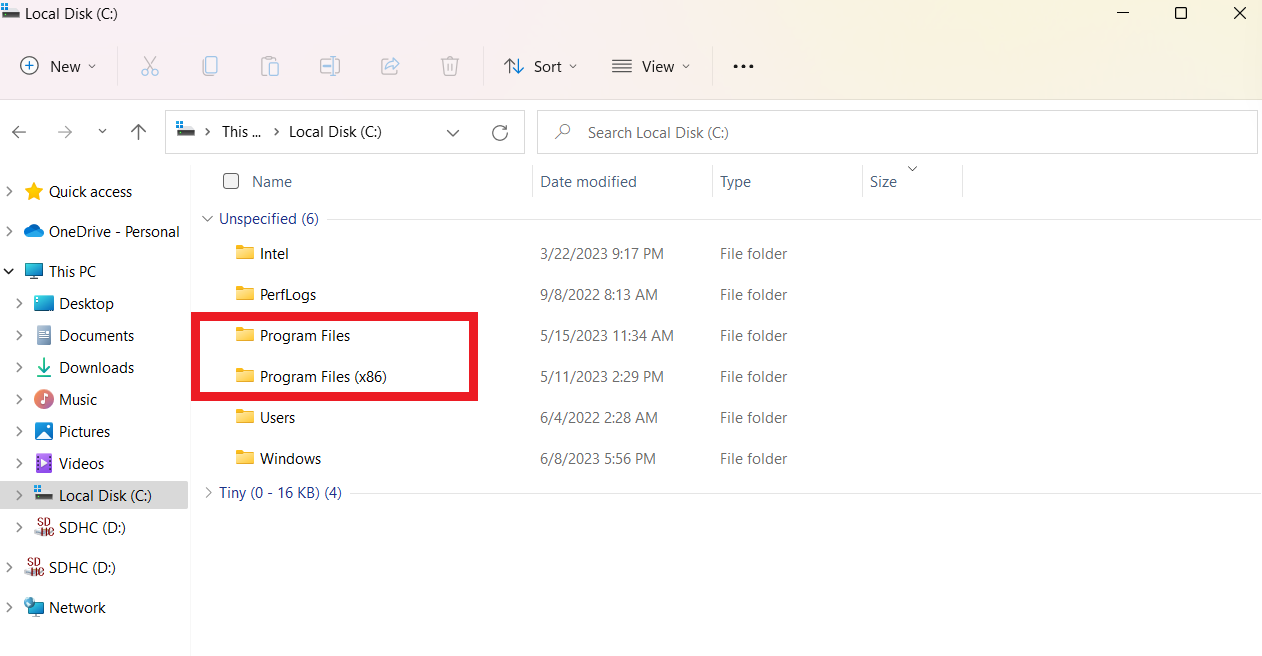Image resolution: width=1262 pixels, height=656 pixels.
Task: Click the New button
Action: click(59, 66)
